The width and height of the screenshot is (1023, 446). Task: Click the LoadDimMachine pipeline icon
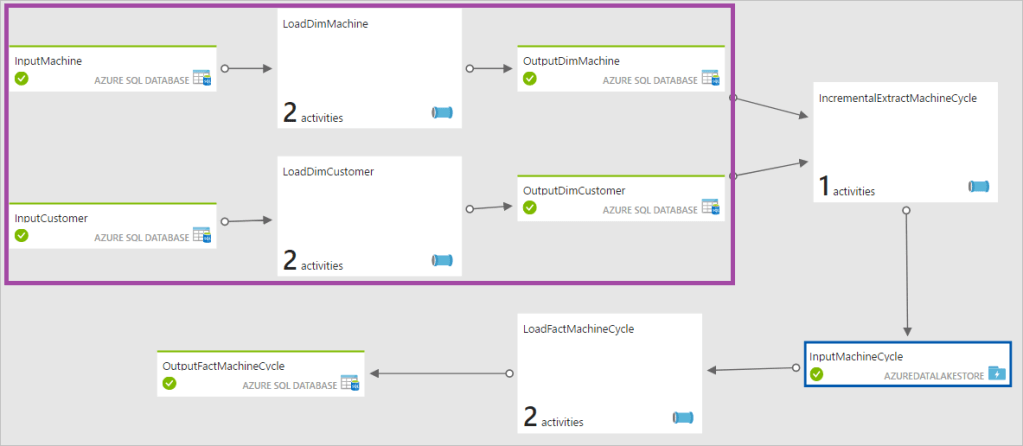point(442,113)
